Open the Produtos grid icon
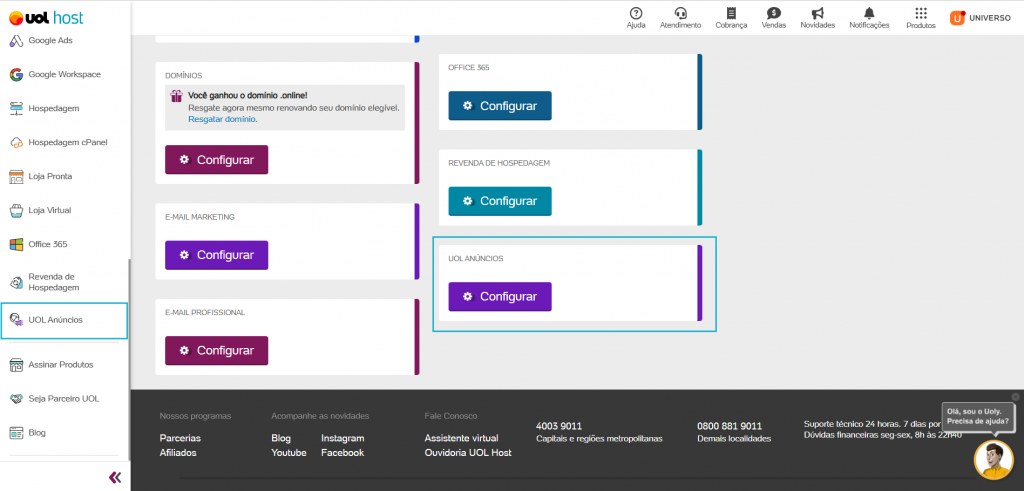This screenshot has width=1024, height=491. click(921, 18)
